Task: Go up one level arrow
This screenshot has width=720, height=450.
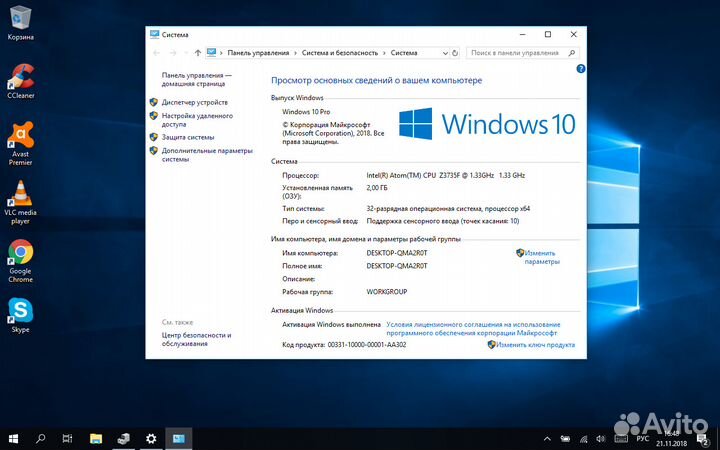Action: point(198,53)
